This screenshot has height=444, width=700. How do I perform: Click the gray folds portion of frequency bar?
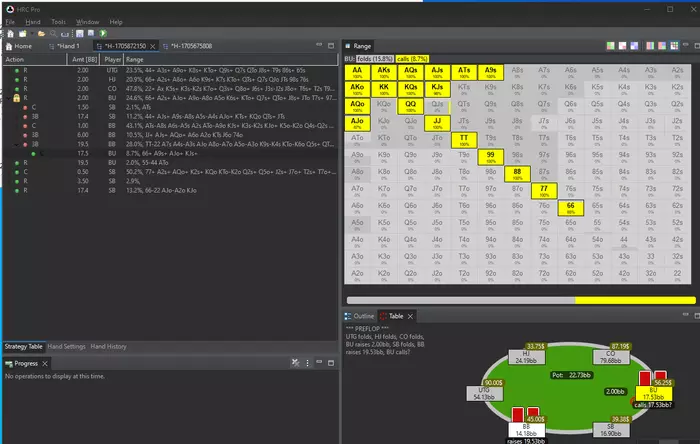461,300
